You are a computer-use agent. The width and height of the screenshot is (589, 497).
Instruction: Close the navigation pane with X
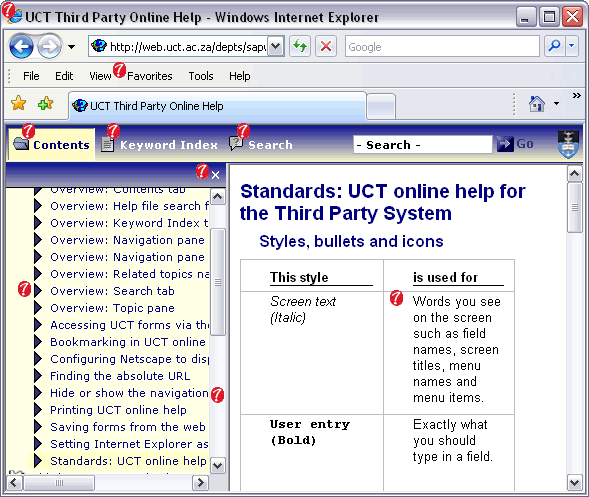pyautogui.click(x=215, y=175)
